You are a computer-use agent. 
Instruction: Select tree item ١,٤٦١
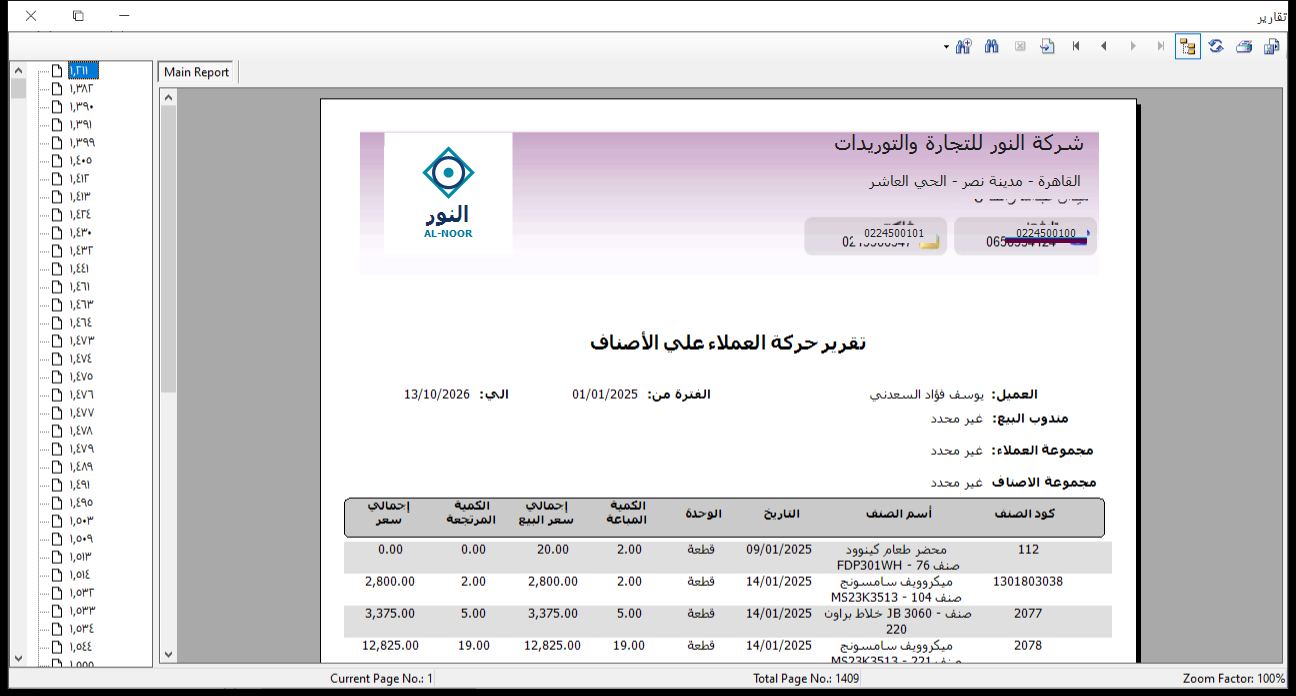(x=80, y=287)
